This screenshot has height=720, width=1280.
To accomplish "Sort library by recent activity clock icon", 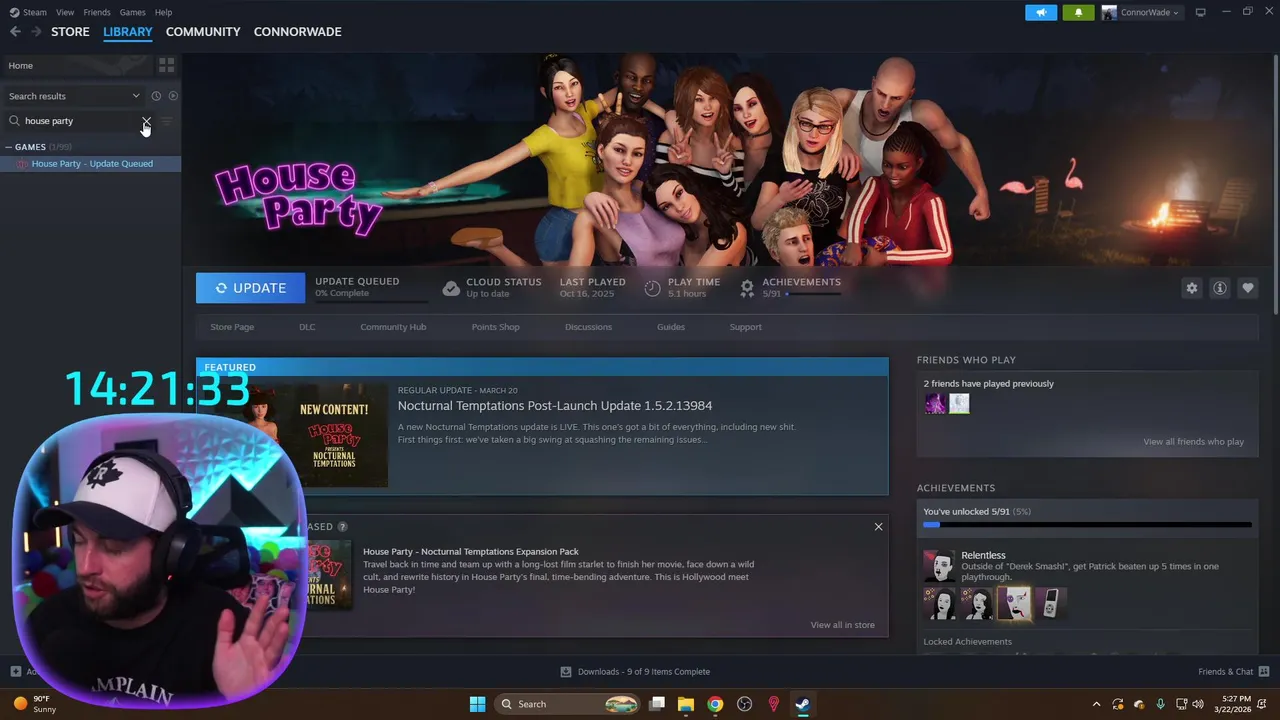I will [x=156, y=96].
